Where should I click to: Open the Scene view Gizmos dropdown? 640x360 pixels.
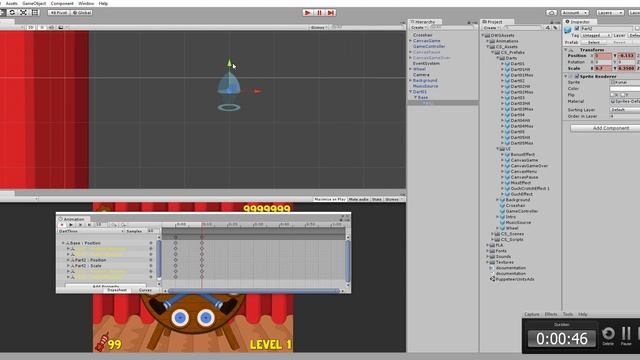319,27
